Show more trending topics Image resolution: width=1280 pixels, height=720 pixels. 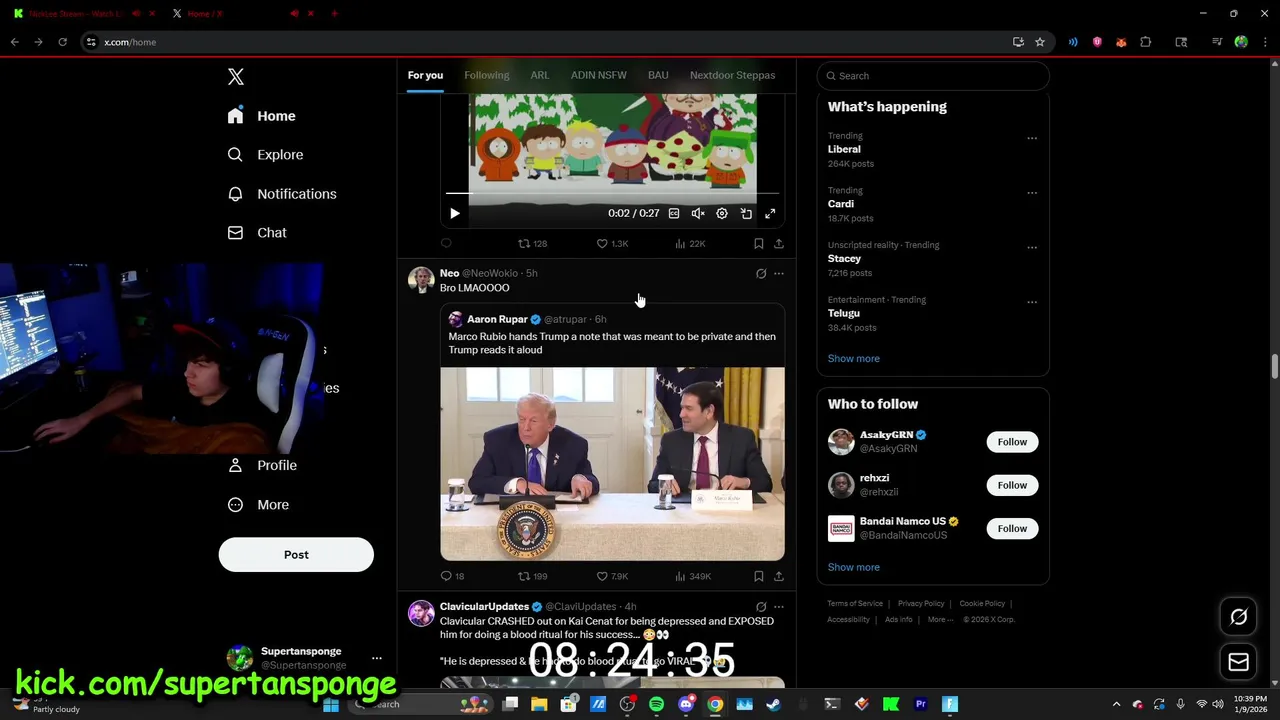pyautogui.click(x=854, y=358)
